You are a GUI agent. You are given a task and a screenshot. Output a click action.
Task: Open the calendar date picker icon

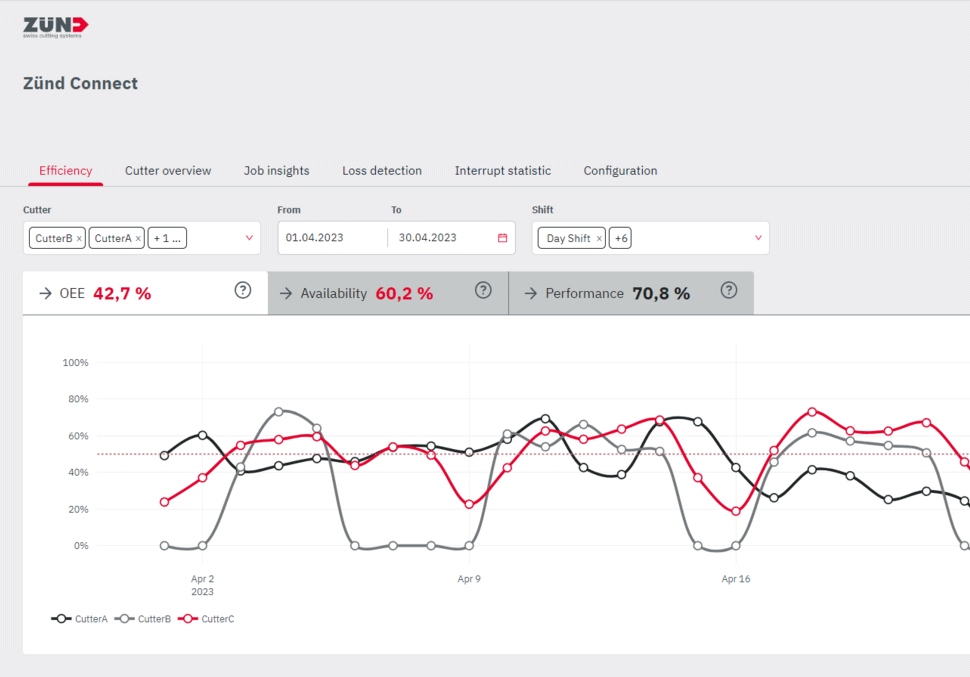click(x=502, y=238)
